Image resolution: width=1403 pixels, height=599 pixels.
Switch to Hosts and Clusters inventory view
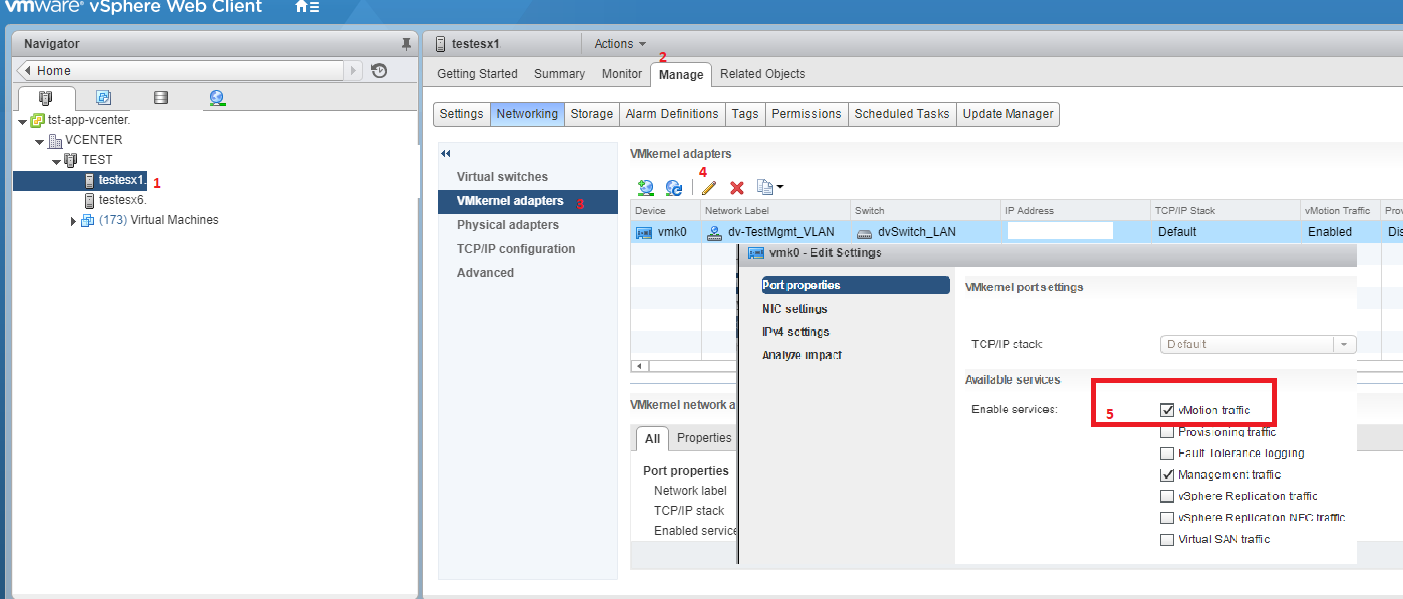(46, 98)
